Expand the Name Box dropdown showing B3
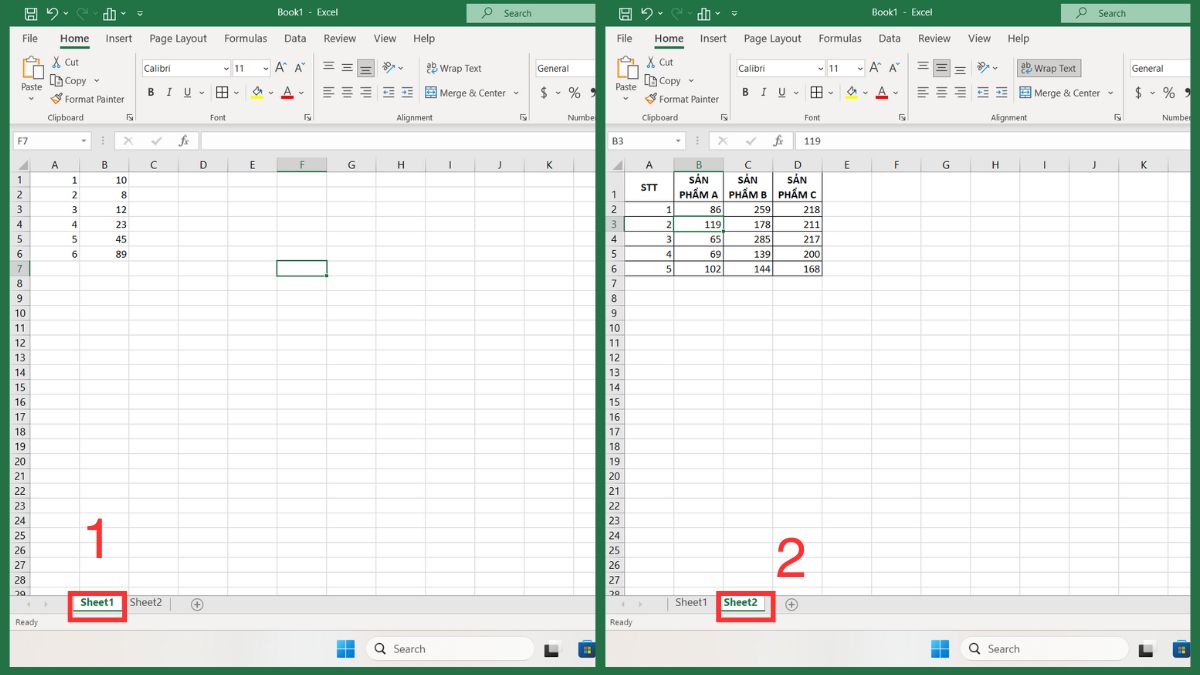The width and height of the screenshot is (1200, 675). tap(678, 141)
